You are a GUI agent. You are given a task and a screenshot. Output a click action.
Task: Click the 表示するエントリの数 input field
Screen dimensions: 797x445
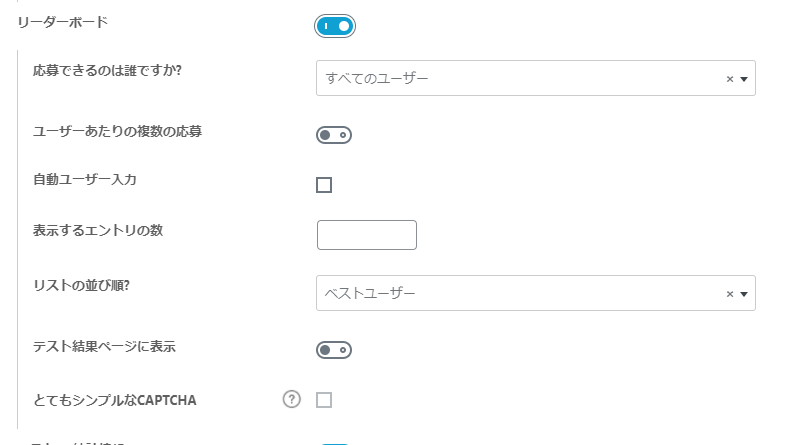click(366, 235)
